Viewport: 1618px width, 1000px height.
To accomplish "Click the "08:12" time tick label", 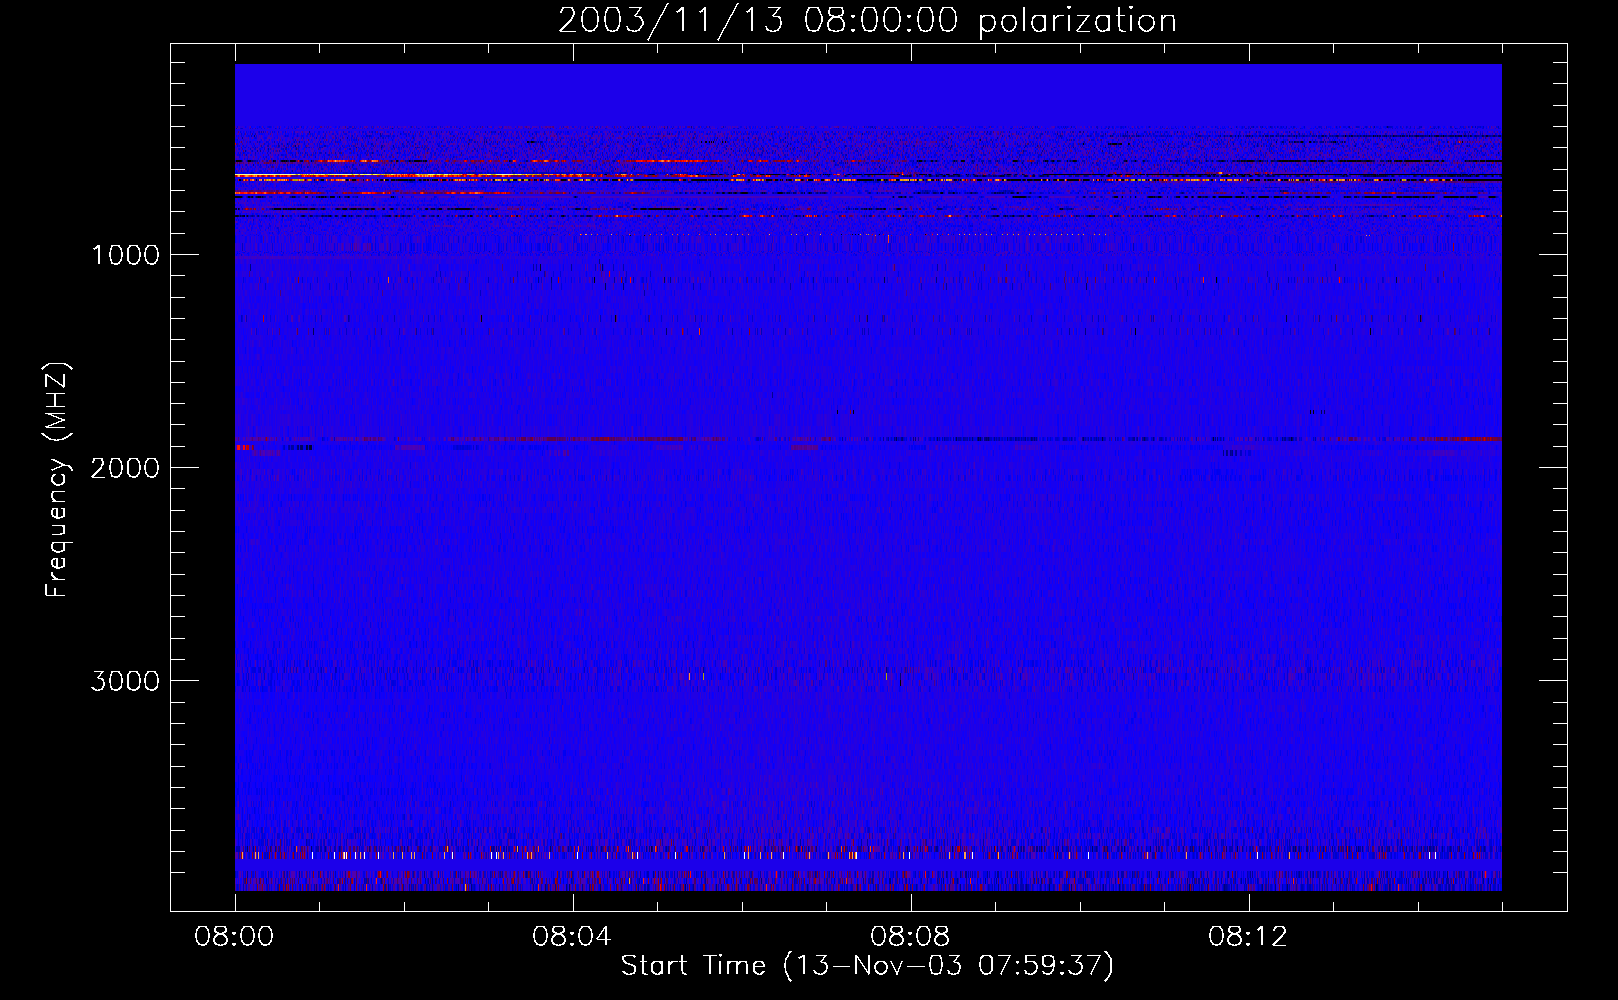I will point(1248,937).
